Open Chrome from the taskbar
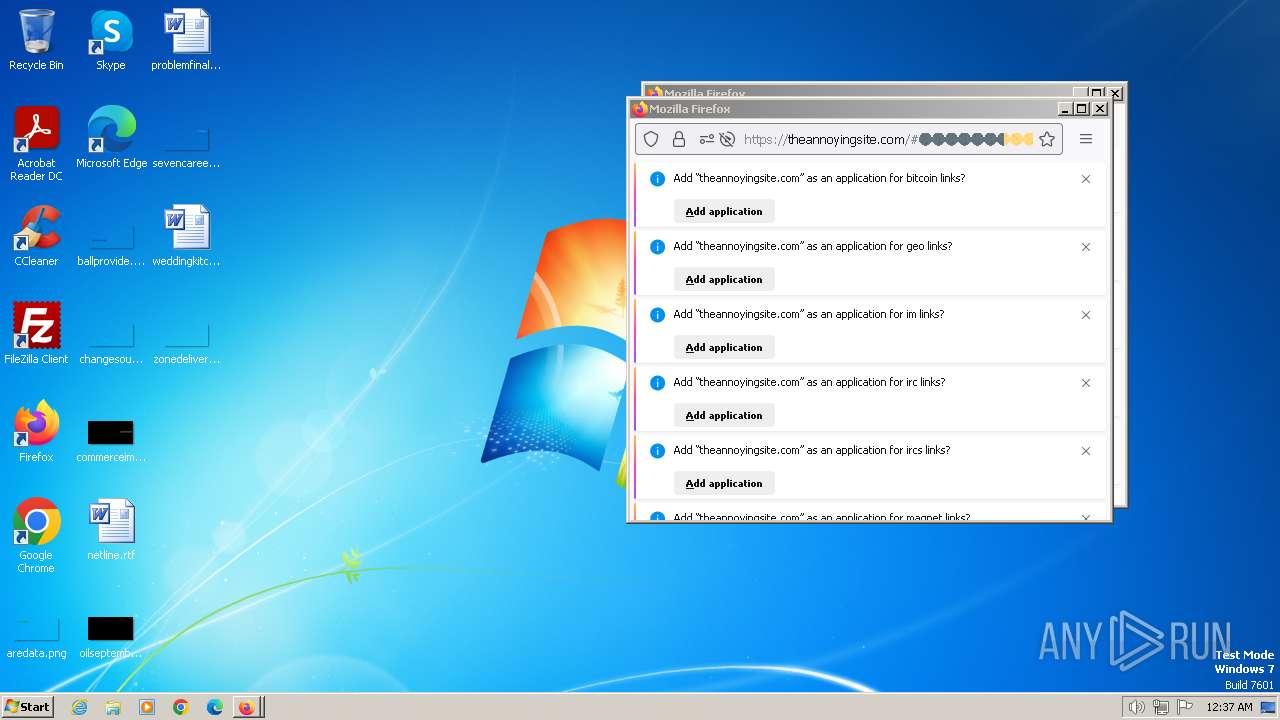 click(x=181, y=707)
